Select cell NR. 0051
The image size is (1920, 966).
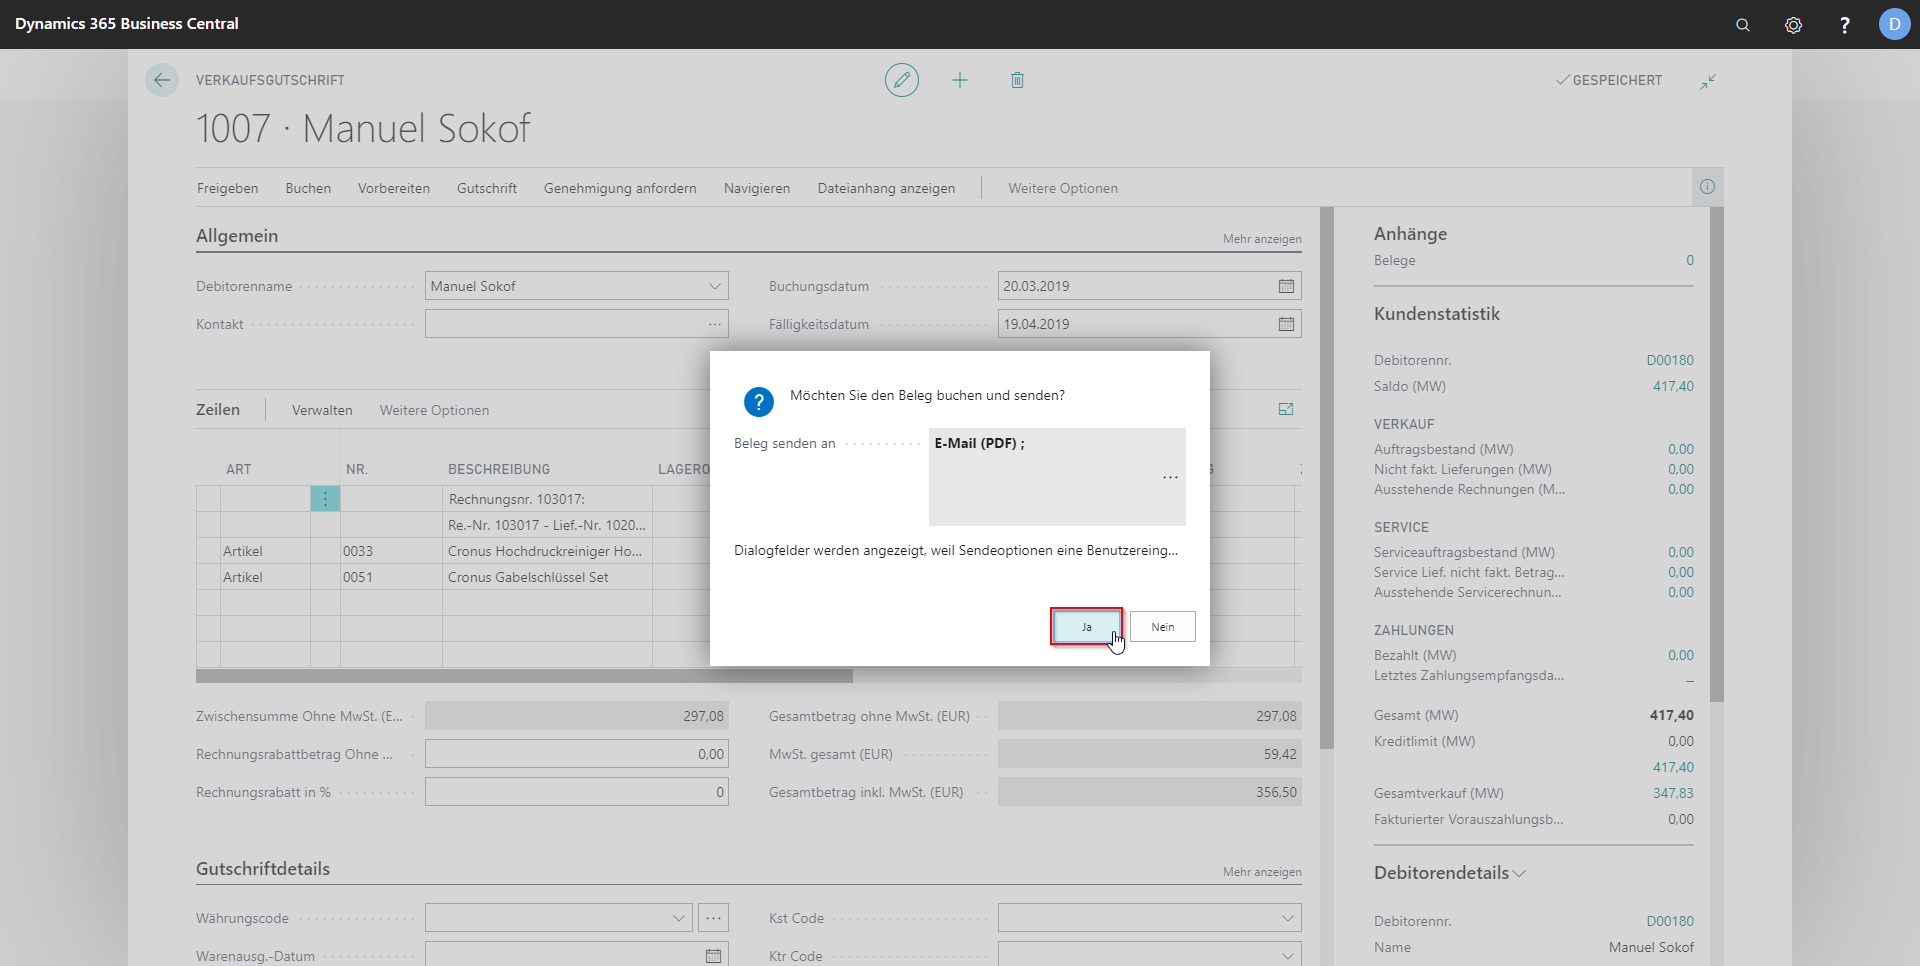(390, 577)
